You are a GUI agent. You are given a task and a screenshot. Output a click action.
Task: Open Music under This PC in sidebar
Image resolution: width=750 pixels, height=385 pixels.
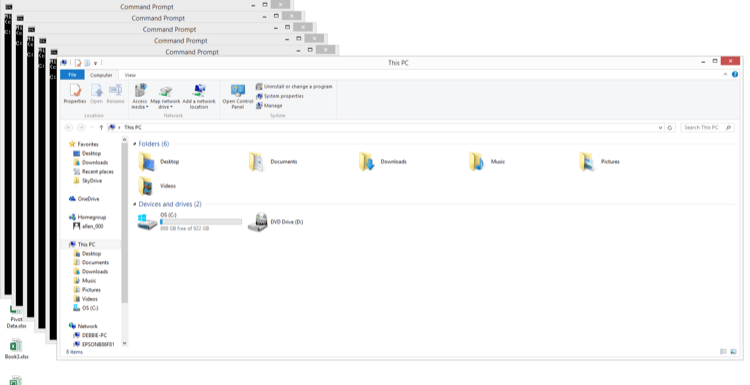85,281
